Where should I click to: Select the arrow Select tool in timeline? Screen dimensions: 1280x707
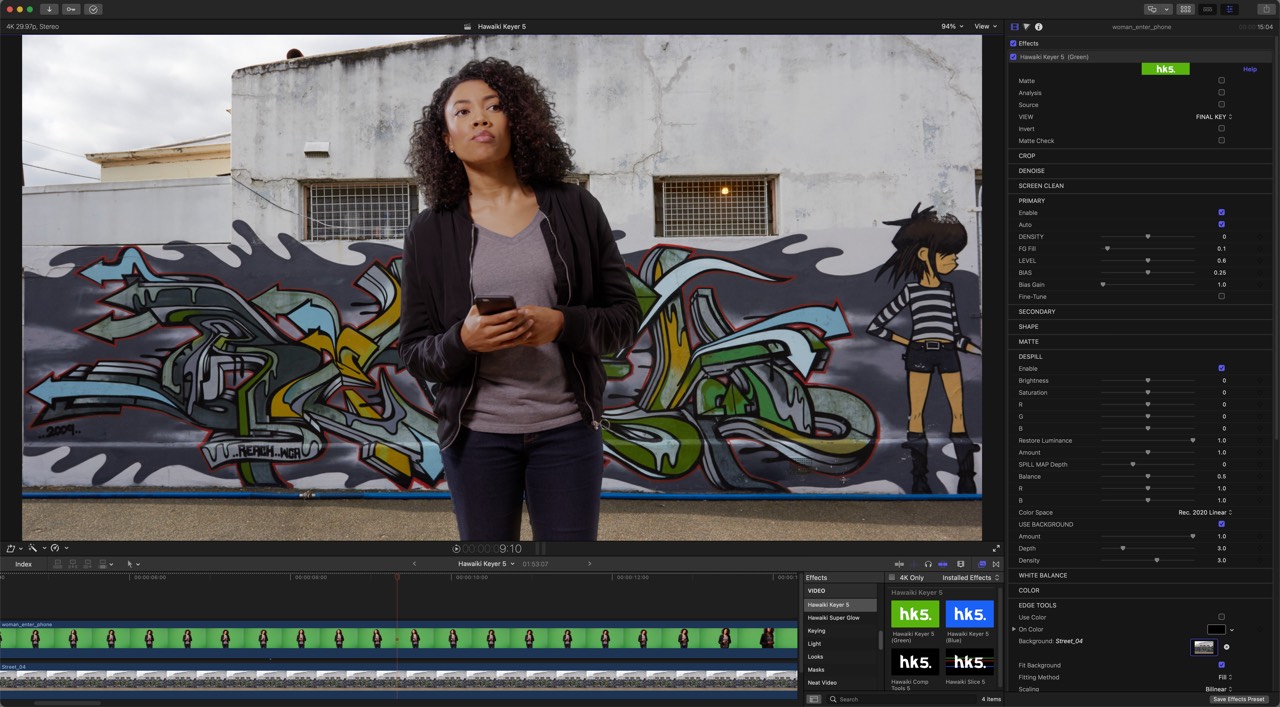132,564
